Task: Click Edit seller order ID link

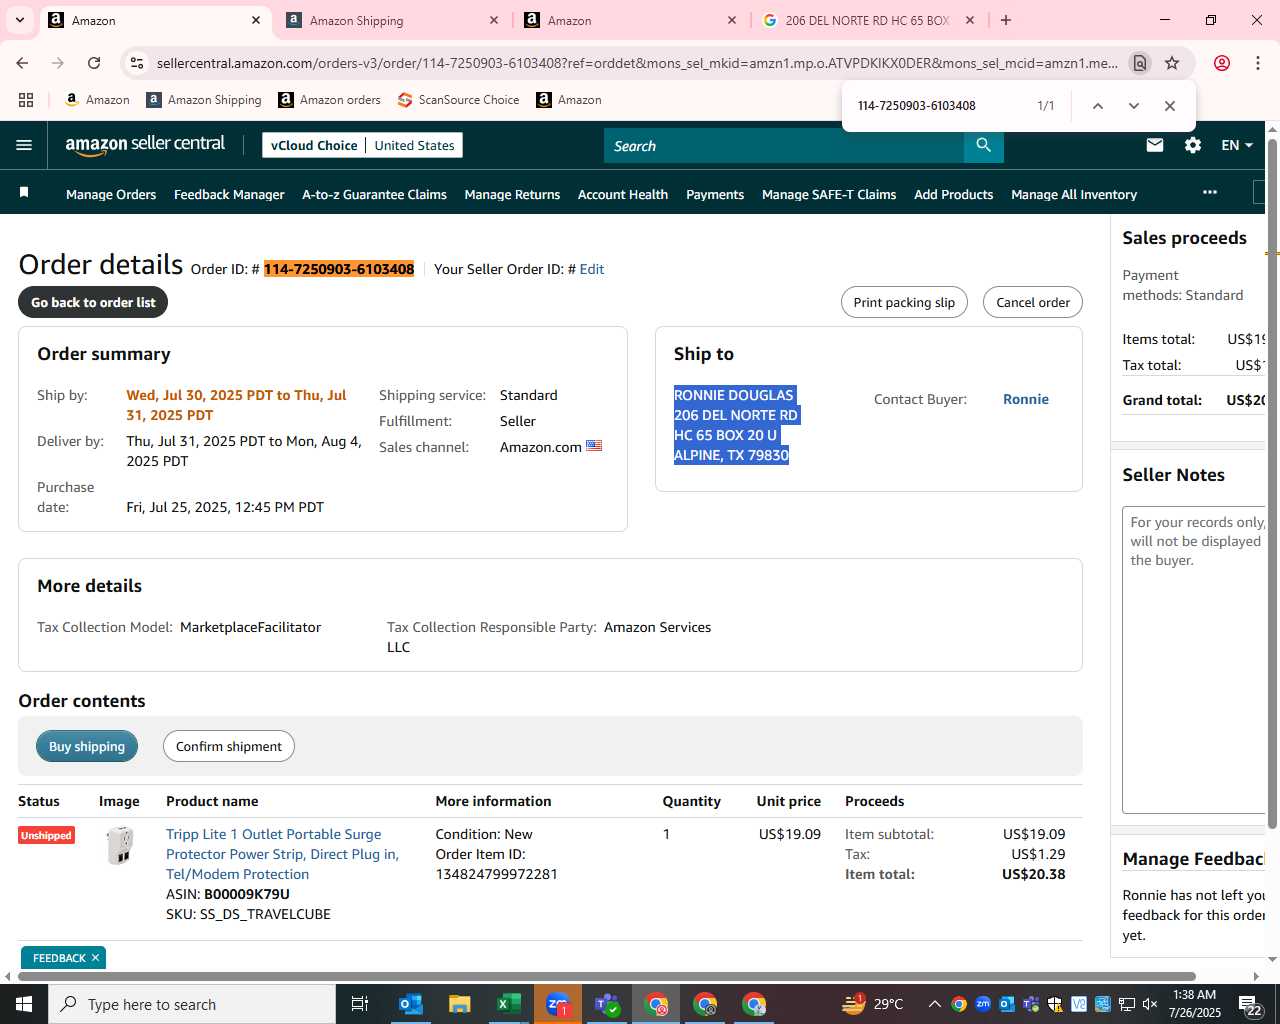Action: pyautogui.click(x=592, y=269)
